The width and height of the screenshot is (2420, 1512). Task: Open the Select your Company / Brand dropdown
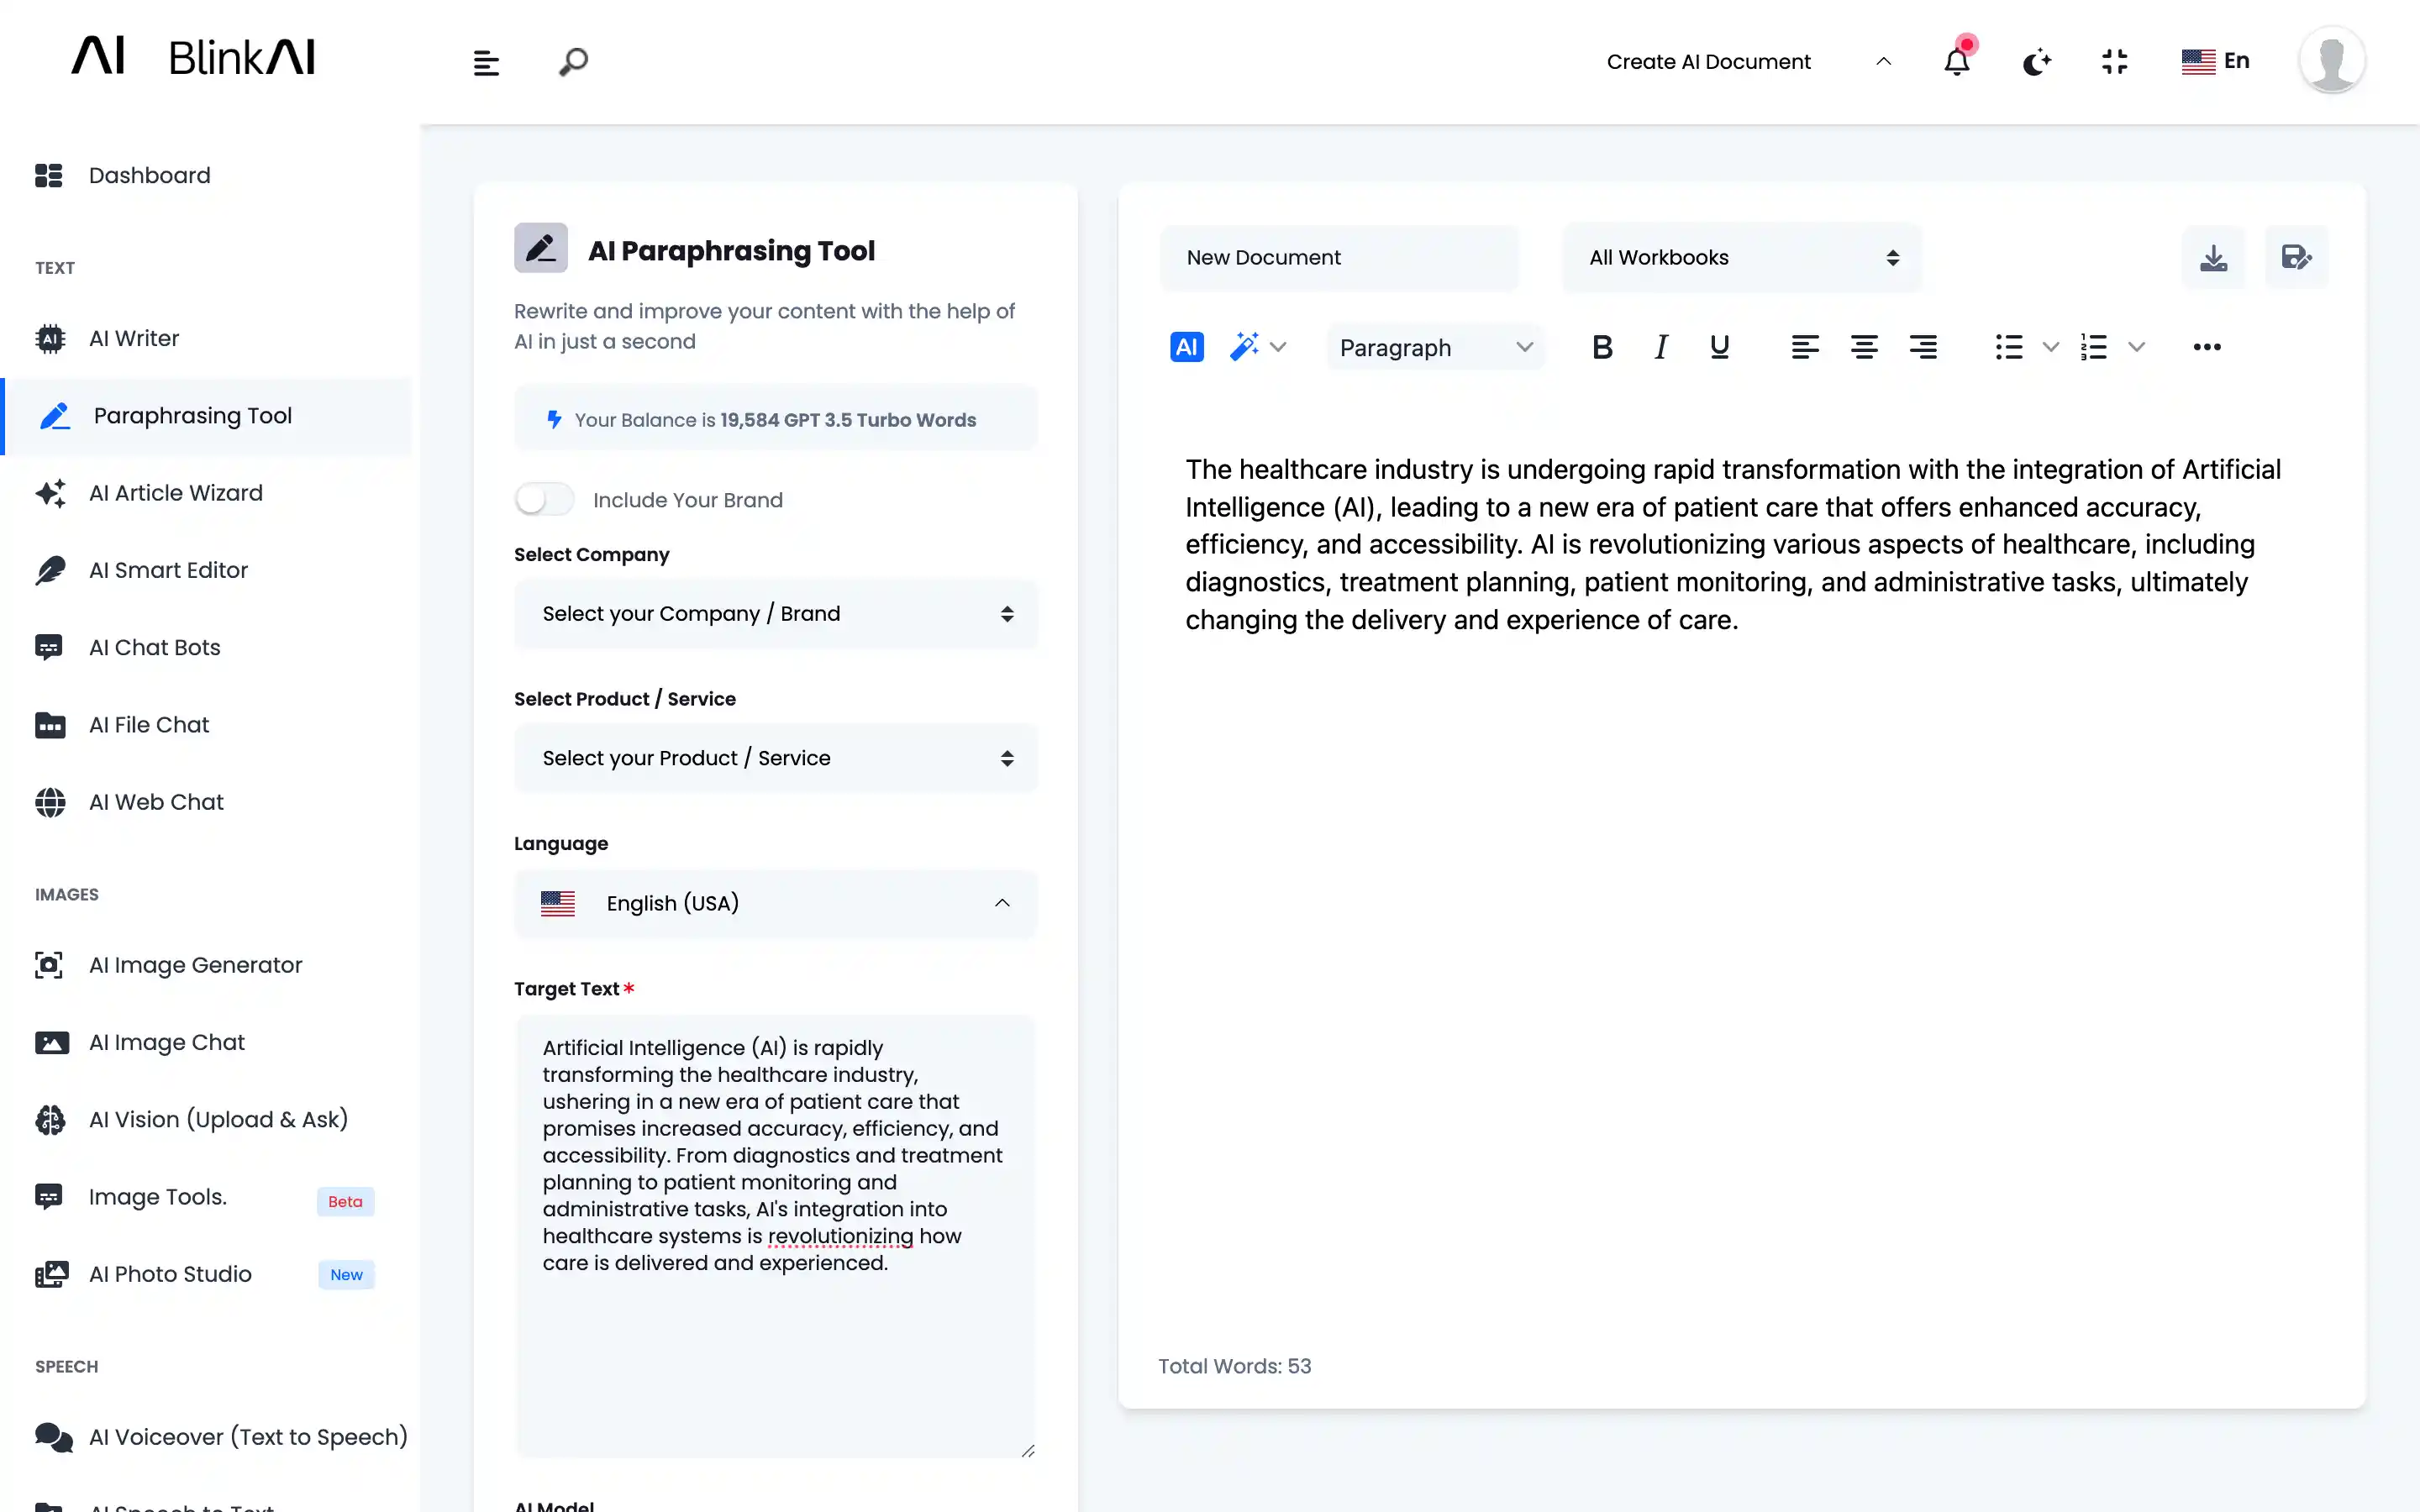[x=775, y=614]
